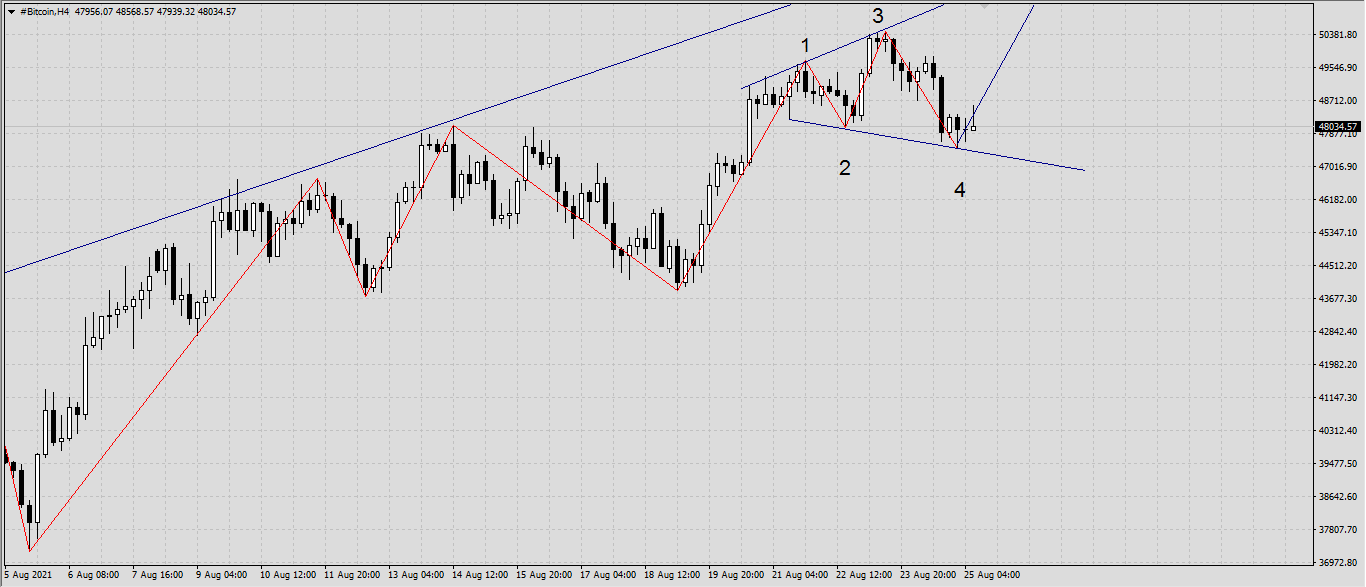Click the 44512.20 level on price axis
1366x587 pixels.
pos(1336,266)
